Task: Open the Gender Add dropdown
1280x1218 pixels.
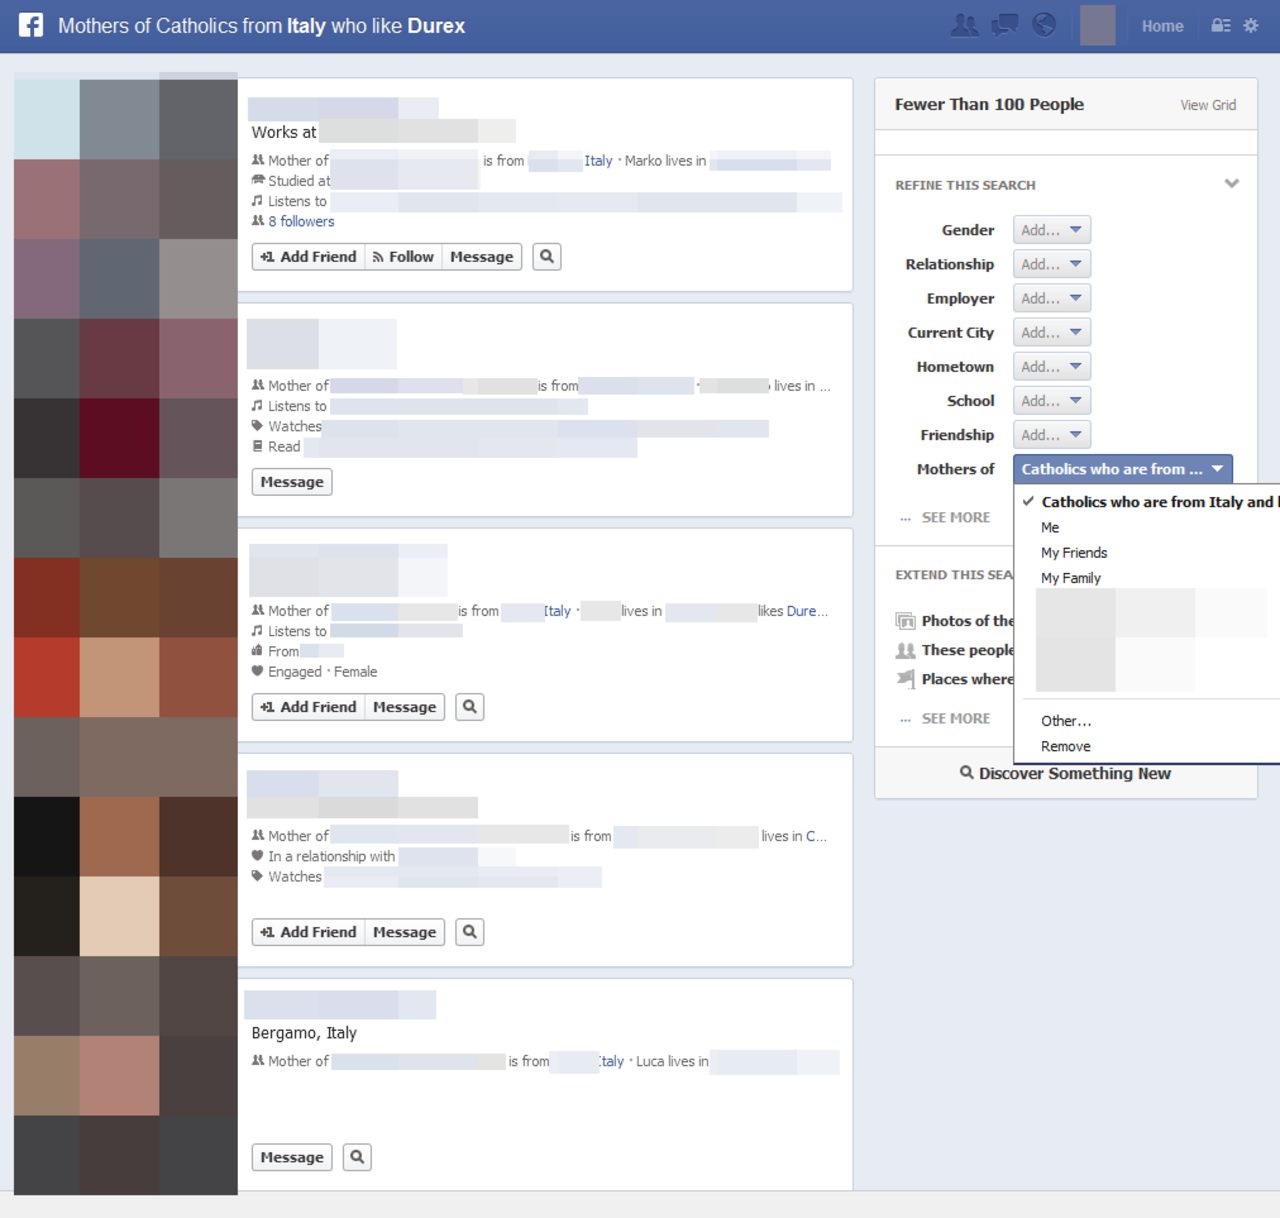Action: tap(1051, 229)
